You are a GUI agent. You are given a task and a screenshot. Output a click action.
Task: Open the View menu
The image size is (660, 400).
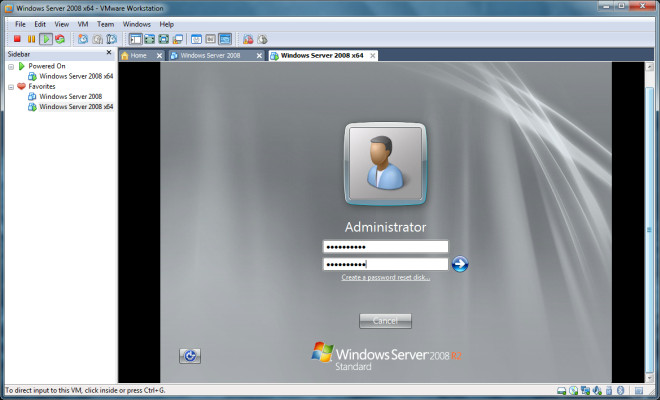[61, 24]
